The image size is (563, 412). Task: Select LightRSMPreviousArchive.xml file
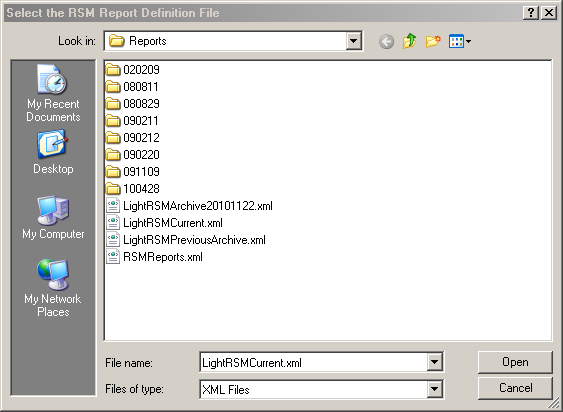pos(186,240)
